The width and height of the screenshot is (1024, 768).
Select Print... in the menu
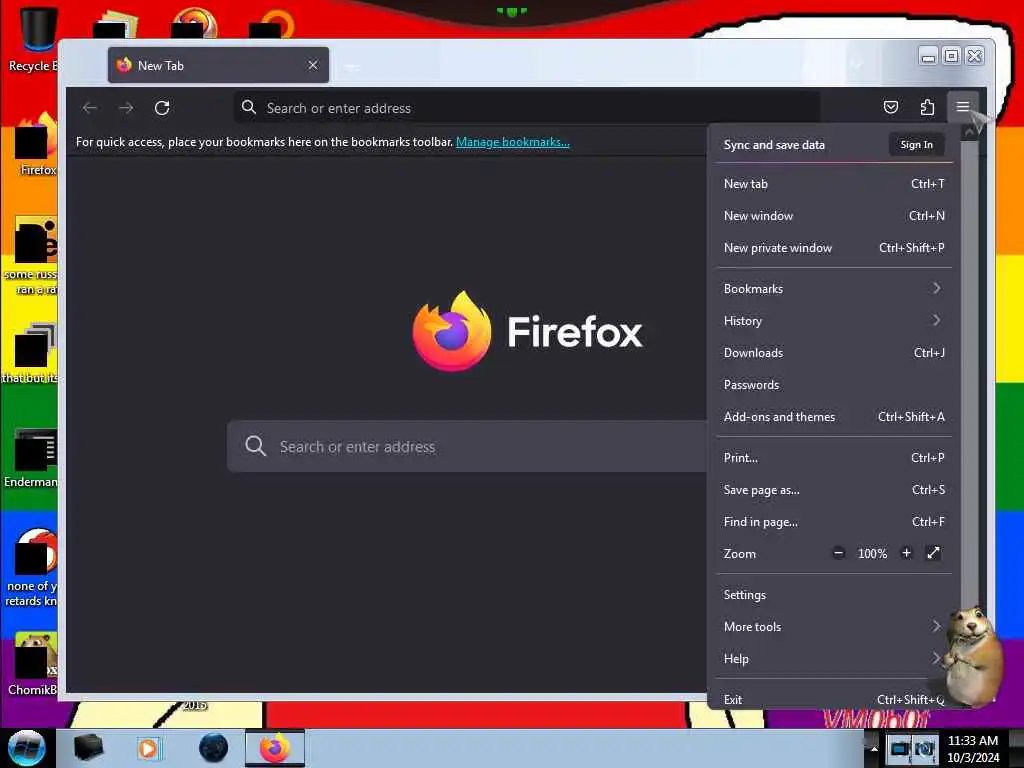coord(834,458)
